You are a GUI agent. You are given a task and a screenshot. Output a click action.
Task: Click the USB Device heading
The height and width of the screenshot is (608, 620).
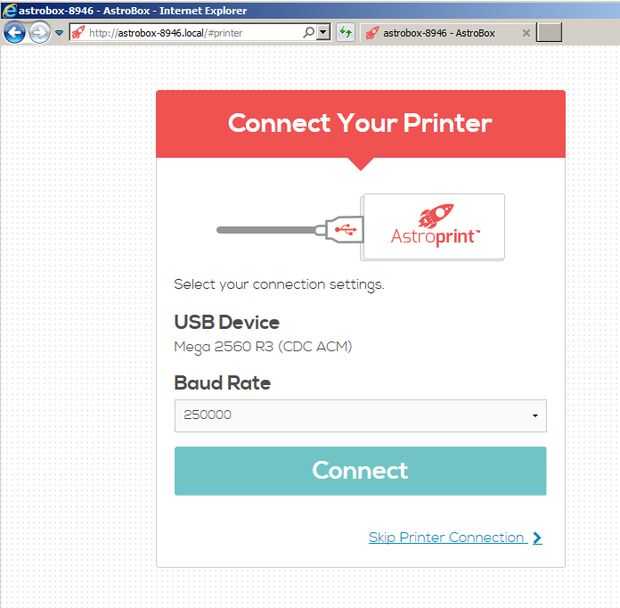pos(227,323)
